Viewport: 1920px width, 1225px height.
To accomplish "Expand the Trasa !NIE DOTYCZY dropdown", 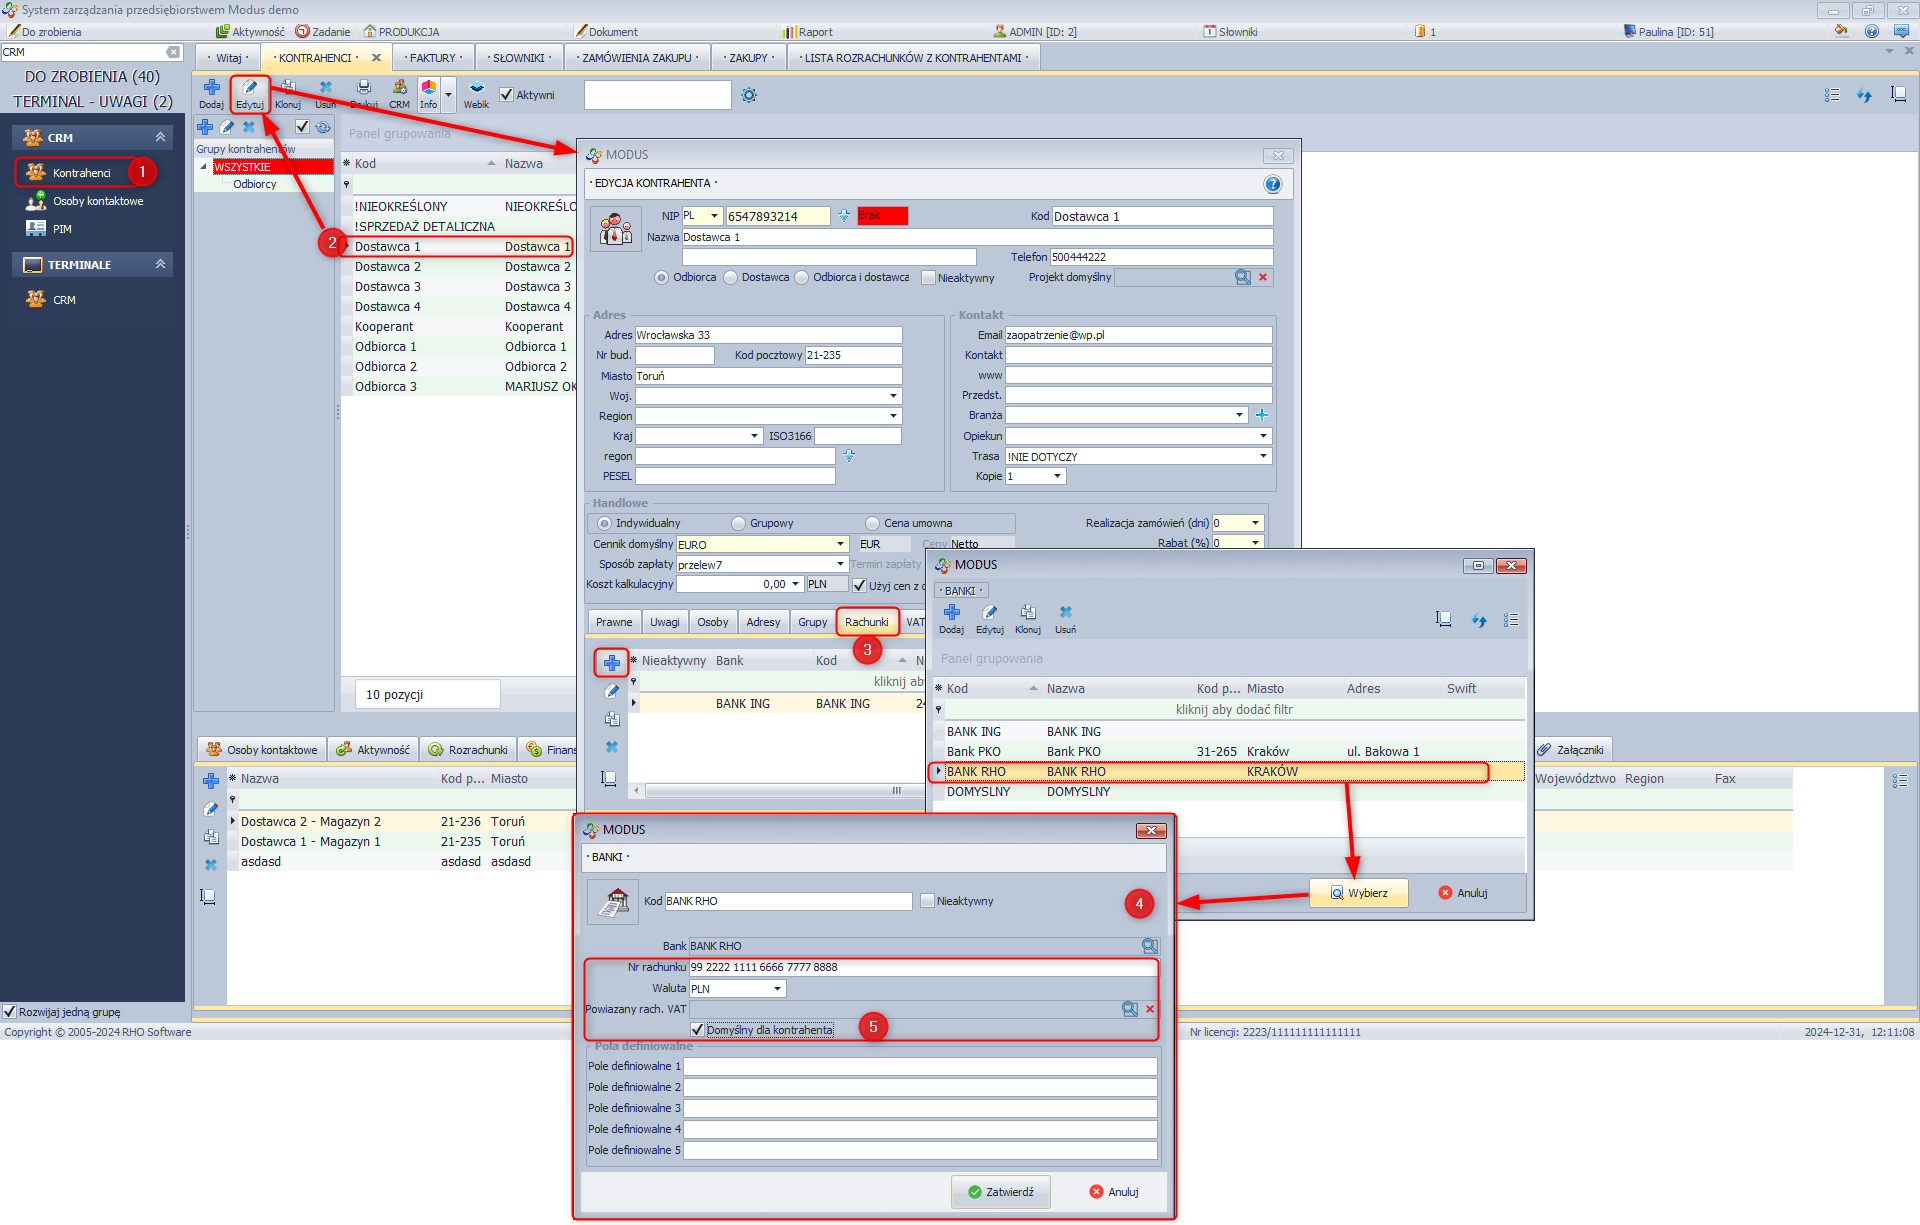I will (1263, 456).
